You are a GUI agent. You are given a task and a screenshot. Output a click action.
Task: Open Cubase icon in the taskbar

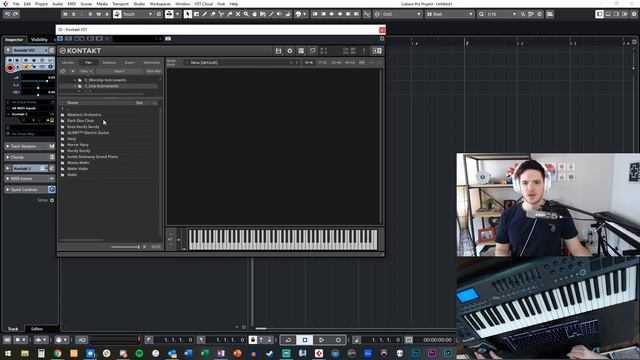319,353
